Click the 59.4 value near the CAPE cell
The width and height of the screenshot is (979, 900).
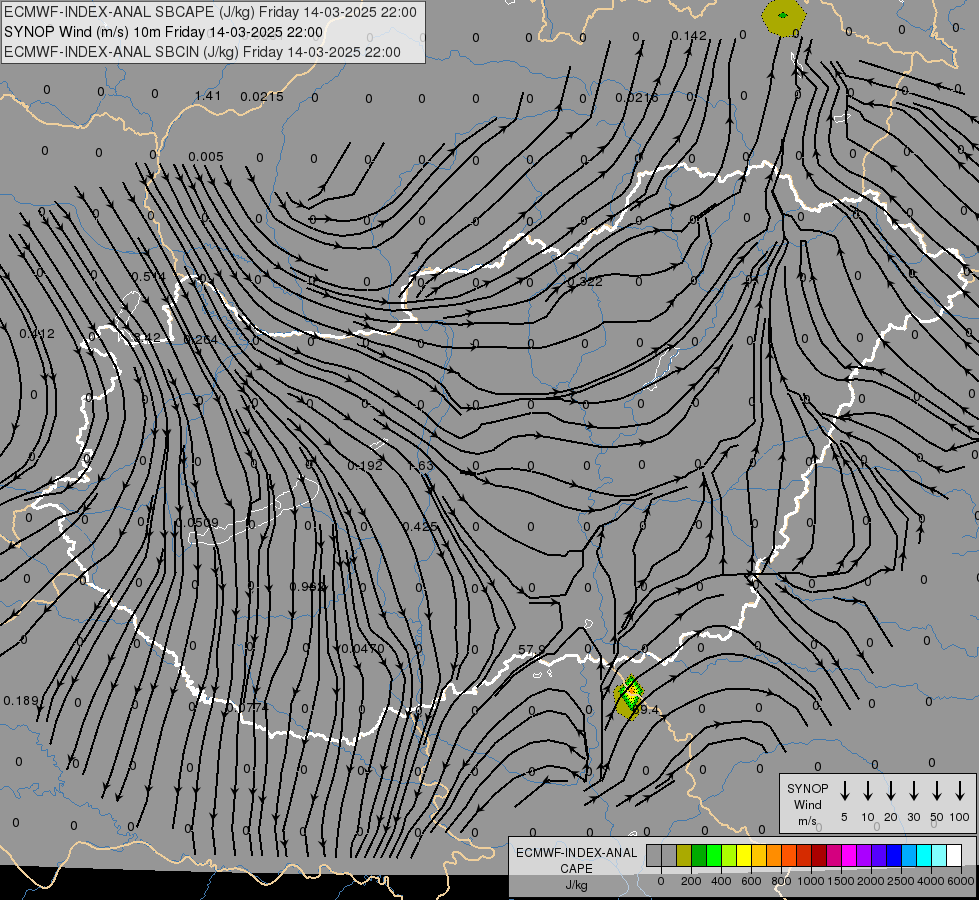(x=645, y=710)
